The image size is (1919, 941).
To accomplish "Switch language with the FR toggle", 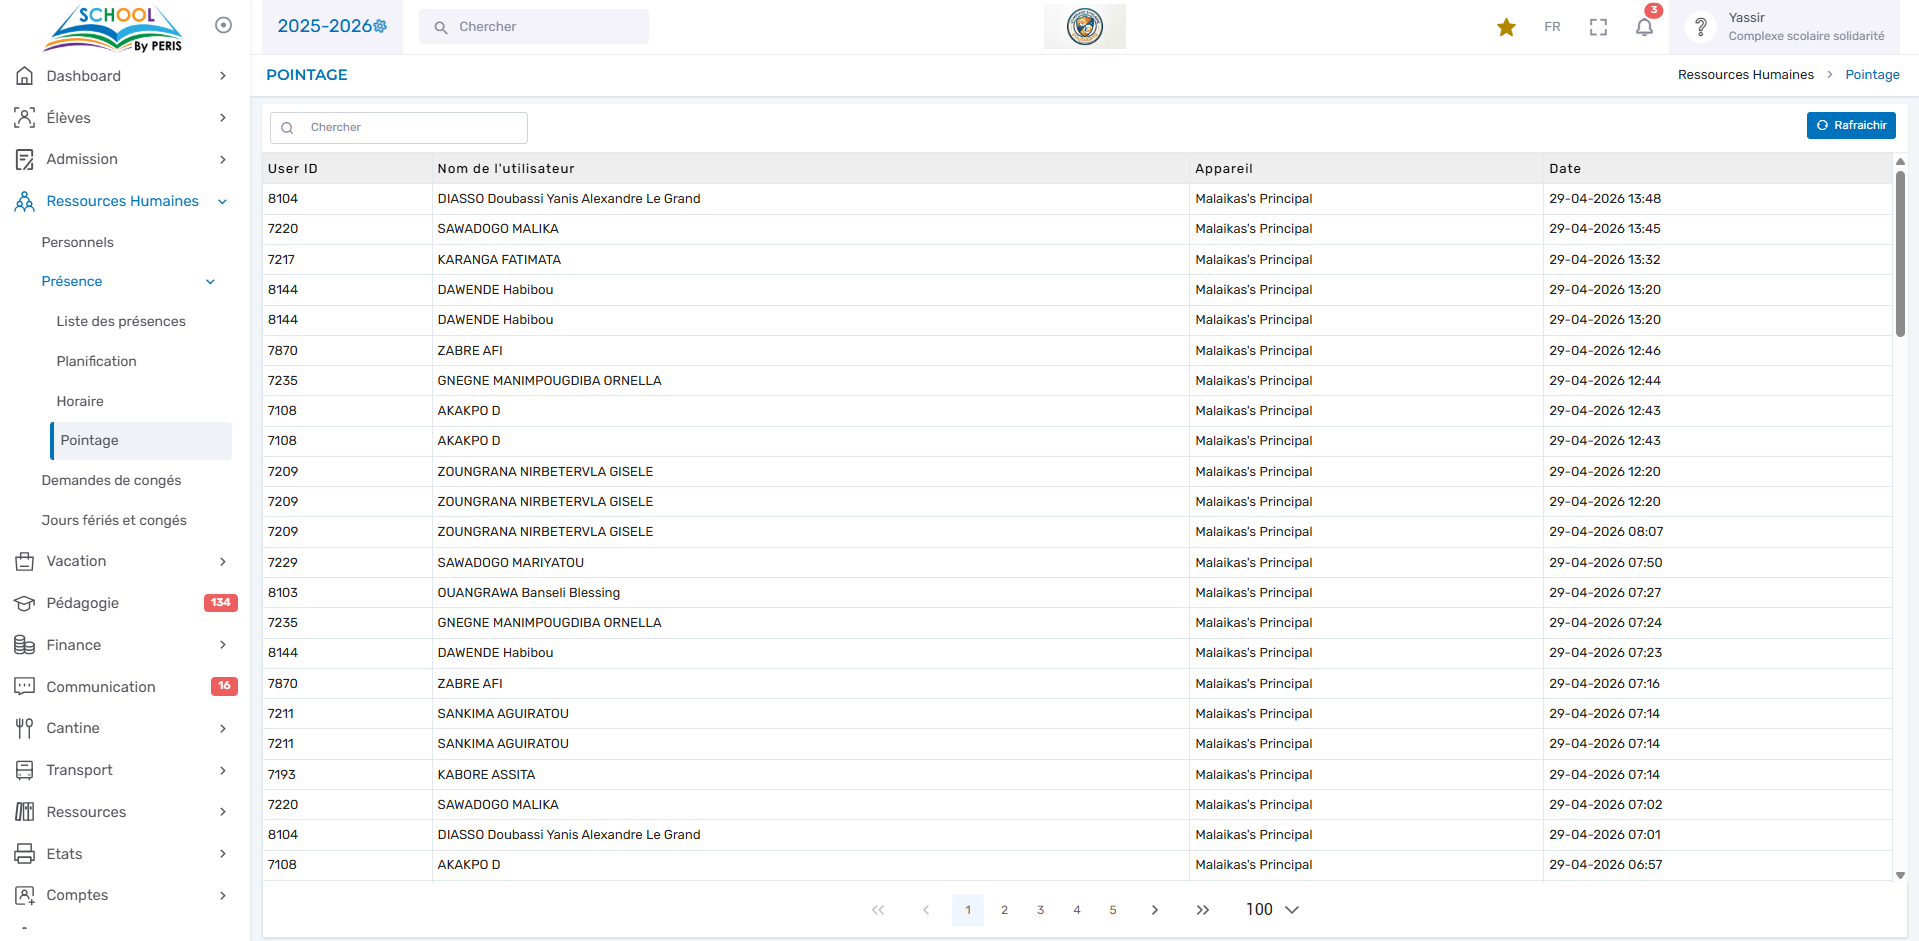I will coord(1552,27).
